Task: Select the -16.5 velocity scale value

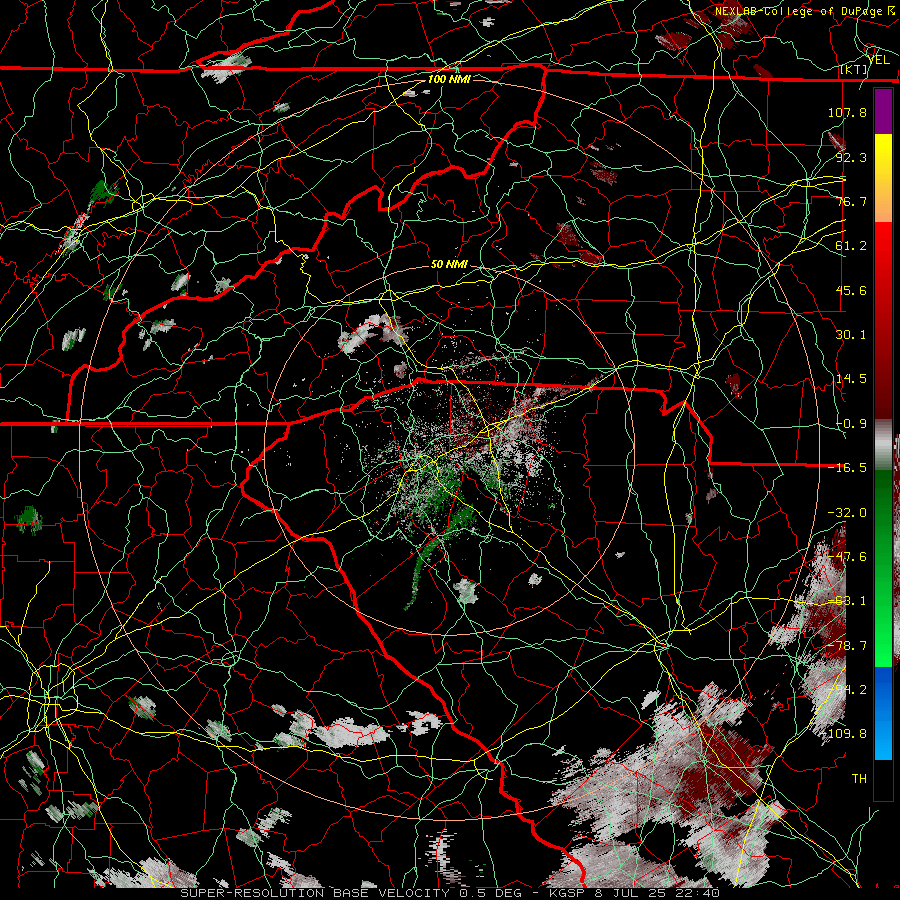Action: (847, 468)
